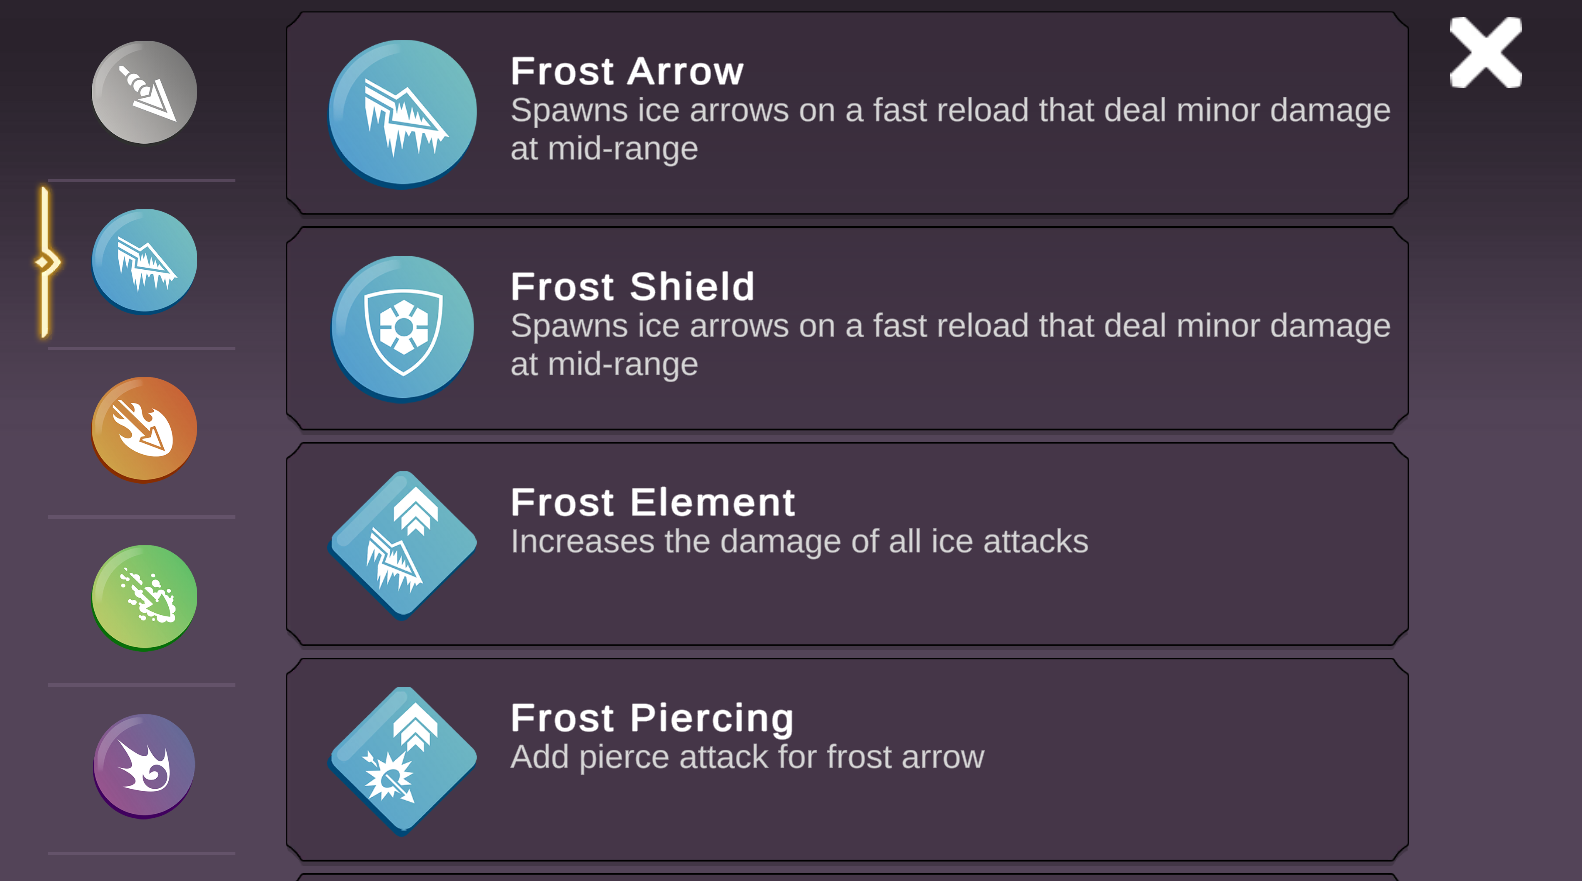Click the Frost Arrow round skill icon

coord(402,113)
